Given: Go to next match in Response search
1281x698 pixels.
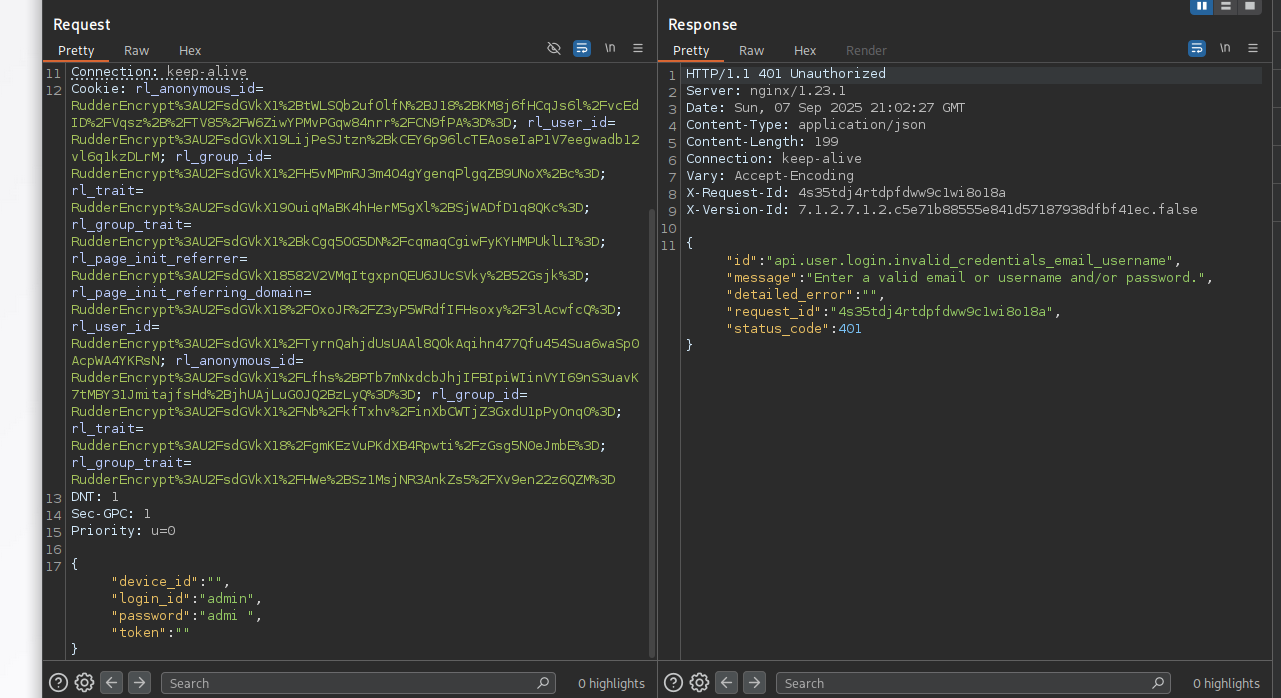Looking at the screenshot, I should point(754,683).
